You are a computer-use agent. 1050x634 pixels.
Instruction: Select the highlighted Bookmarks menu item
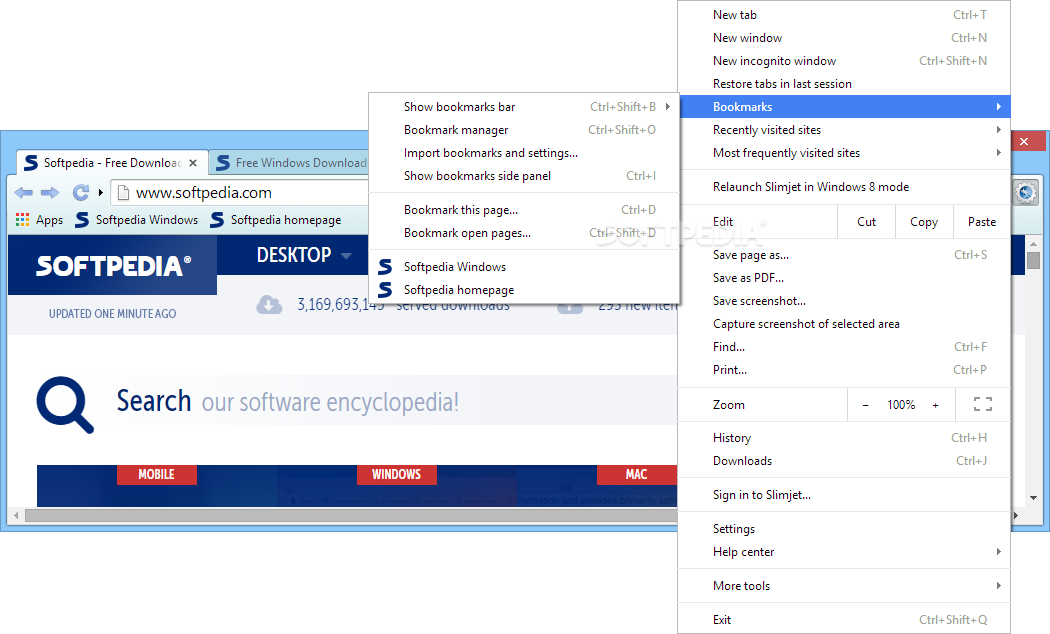tap(844, 106)
